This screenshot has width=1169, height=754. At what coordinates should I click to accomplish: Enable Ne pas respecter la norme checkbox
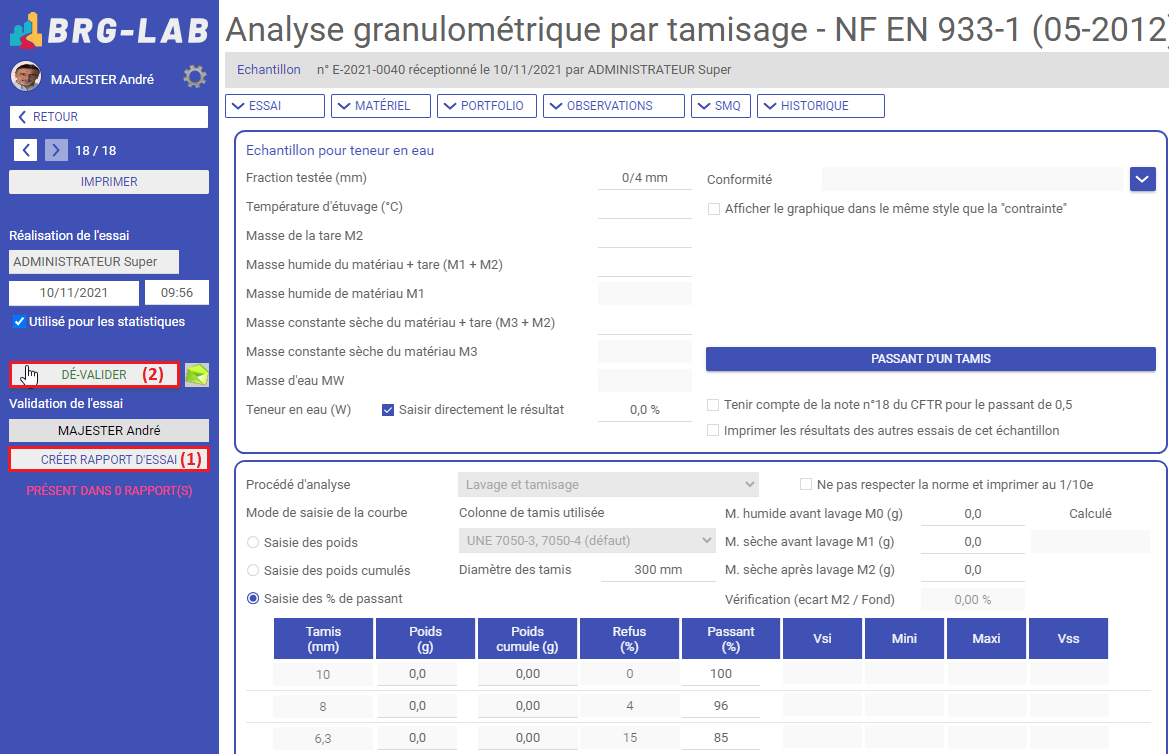(805, 485)
